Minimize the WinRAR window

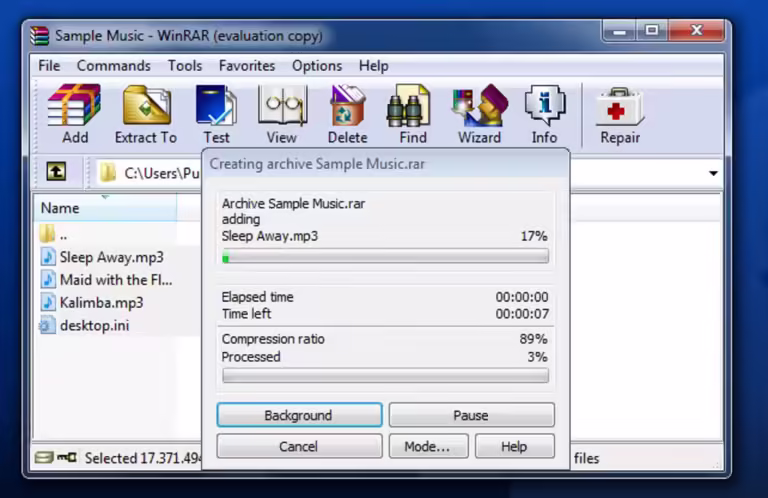point(619,31)
